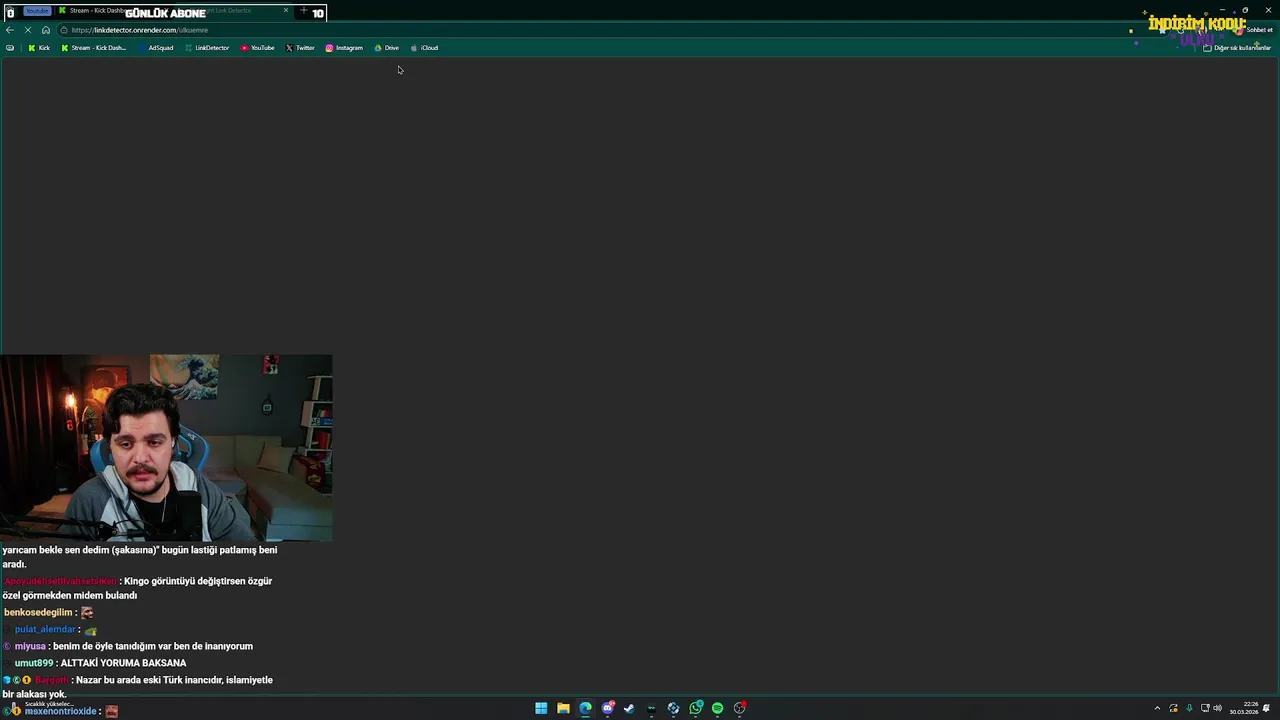The height and width of the screenshot is (720, 1280).
Task: Open the Stream - Kick Dash bookmark
Action: pos(94,48)
